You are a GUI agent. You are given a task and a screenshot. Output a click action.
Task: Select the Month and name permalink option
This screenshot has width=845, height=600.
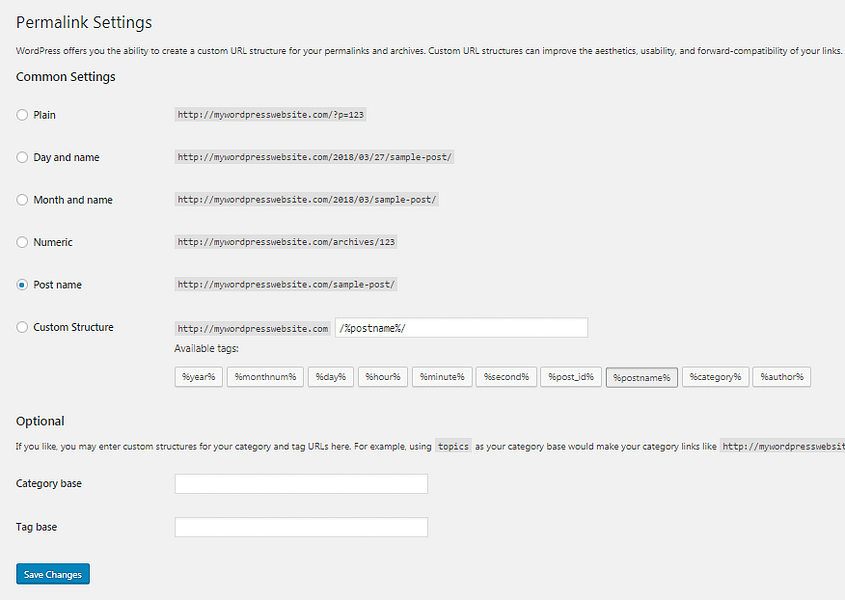point(21,200)
